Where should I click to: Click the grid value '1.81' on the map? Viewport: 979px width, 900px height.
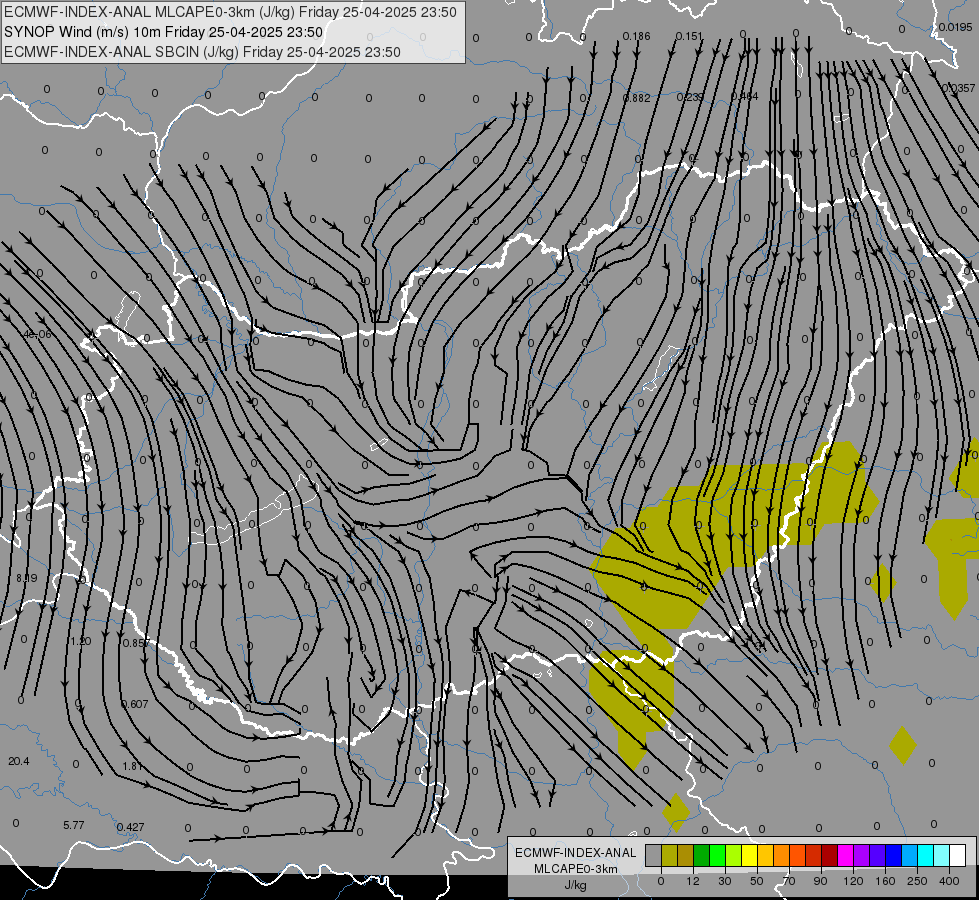[x=132, y=766]
